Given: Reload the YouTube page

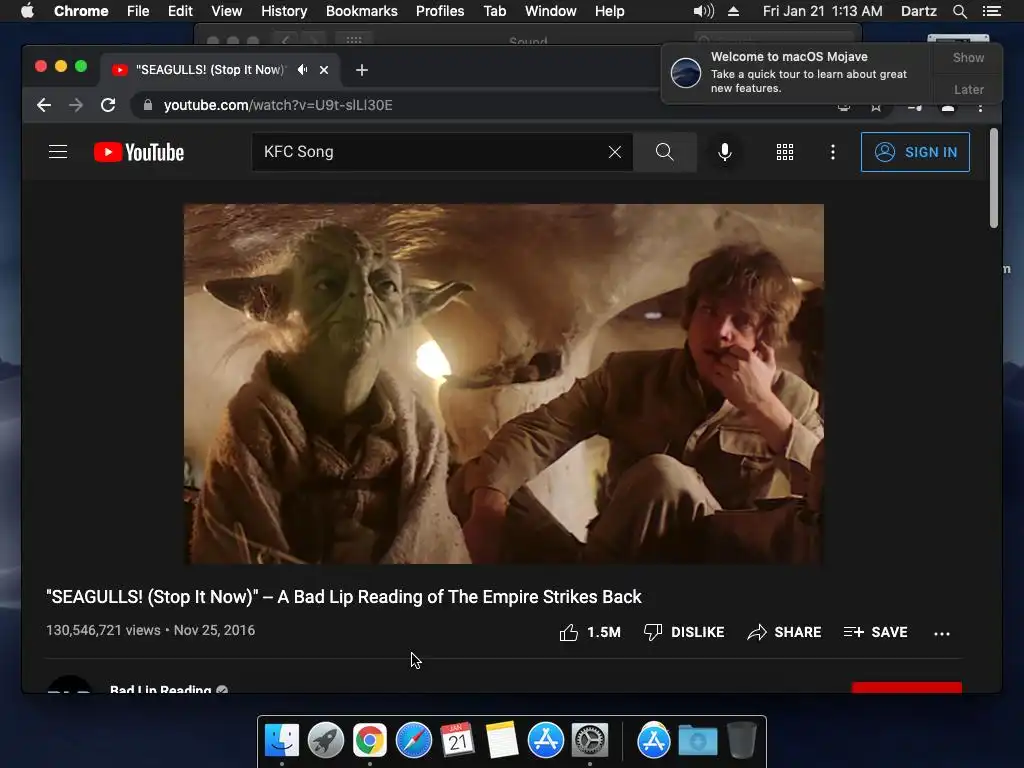Looking at the screenshot, I should (x=108, y=105).
